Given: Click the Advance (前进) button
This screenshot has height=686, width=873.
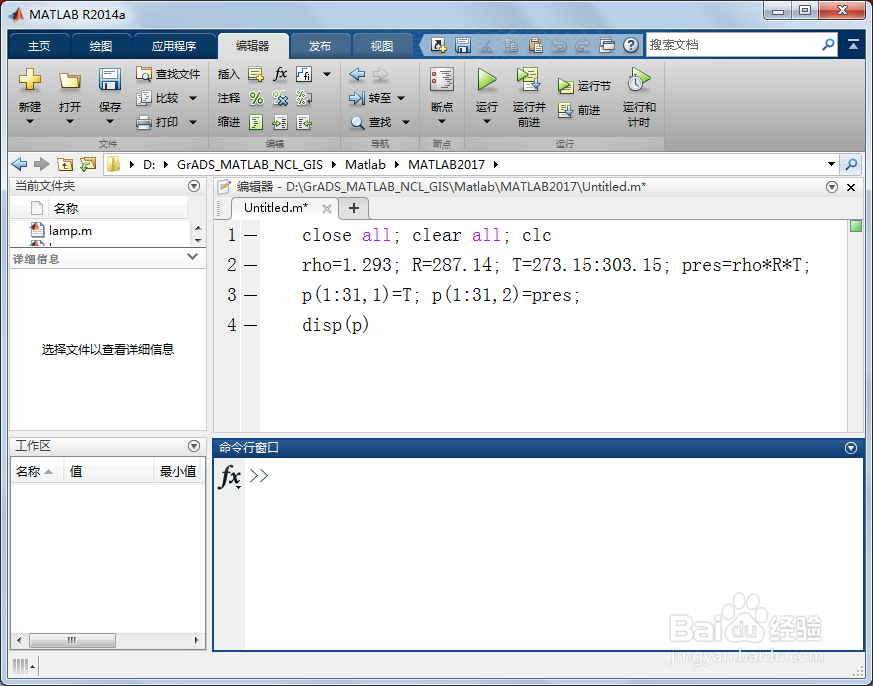Looking at the screenshot, I should 579,110.
